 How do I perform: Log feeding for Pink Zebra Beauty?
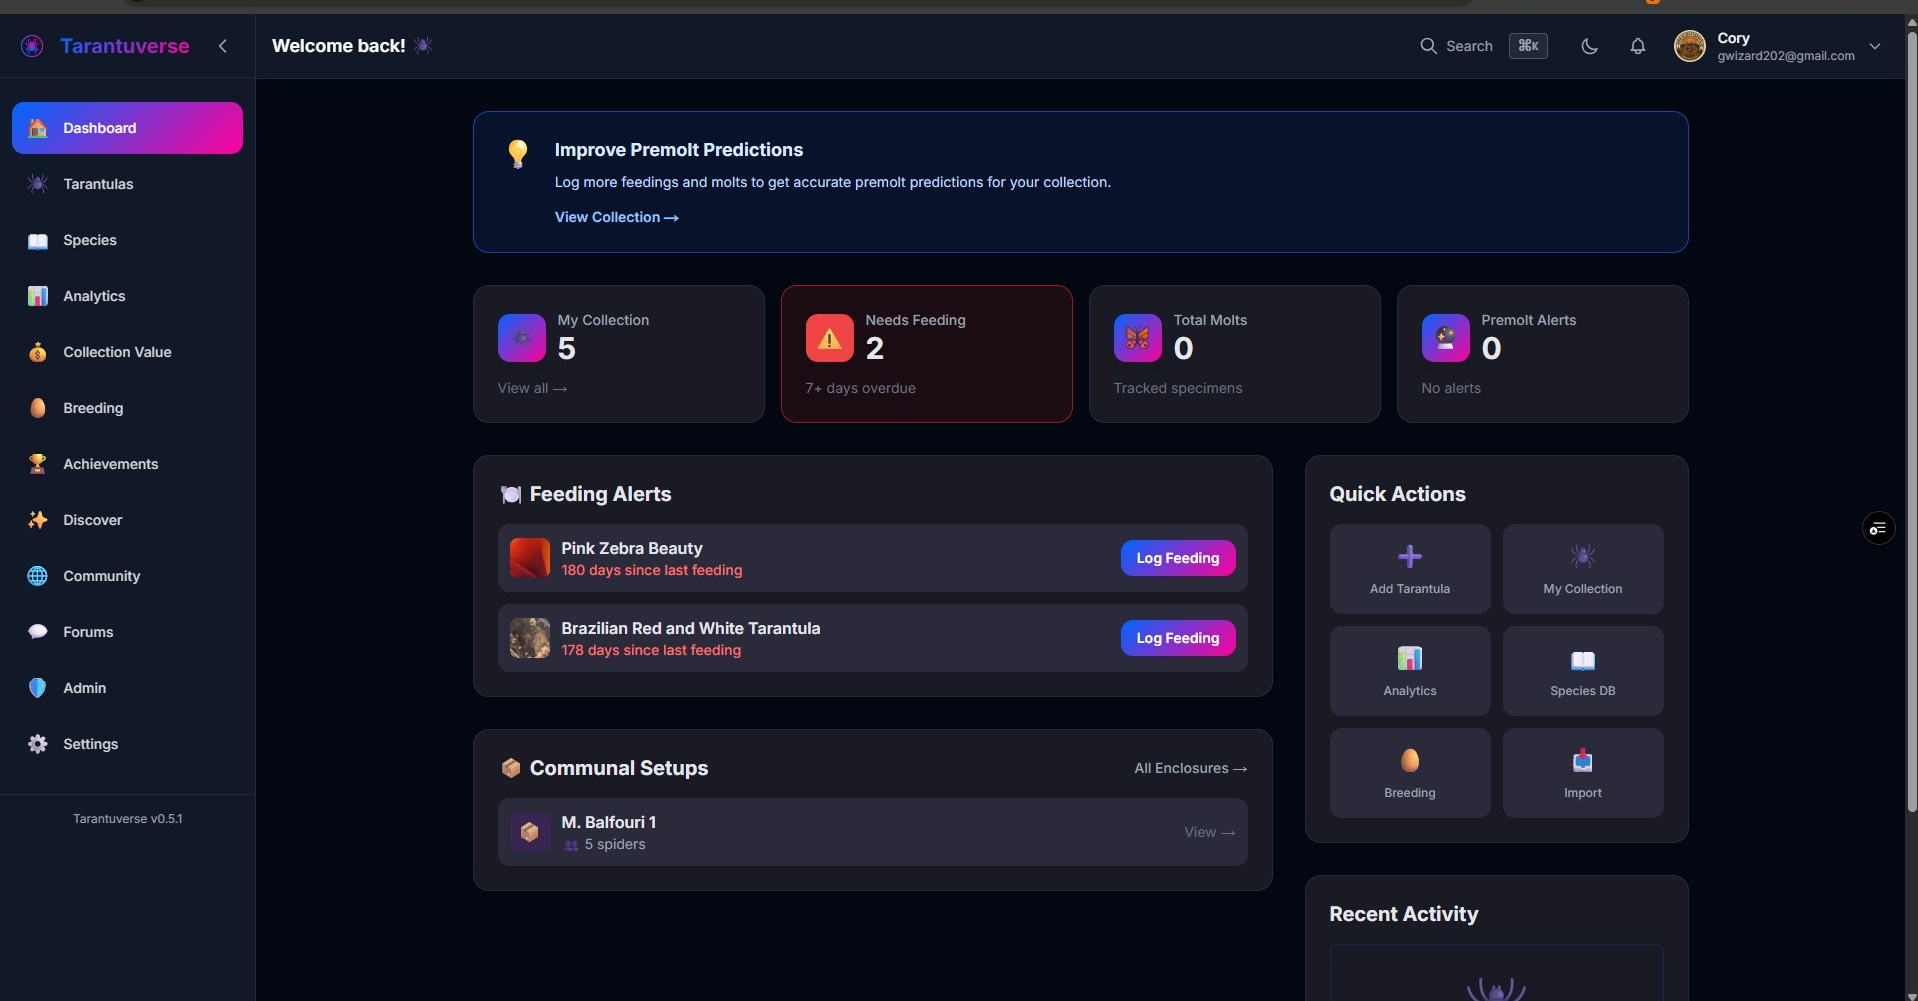(x=1178, y=558)
